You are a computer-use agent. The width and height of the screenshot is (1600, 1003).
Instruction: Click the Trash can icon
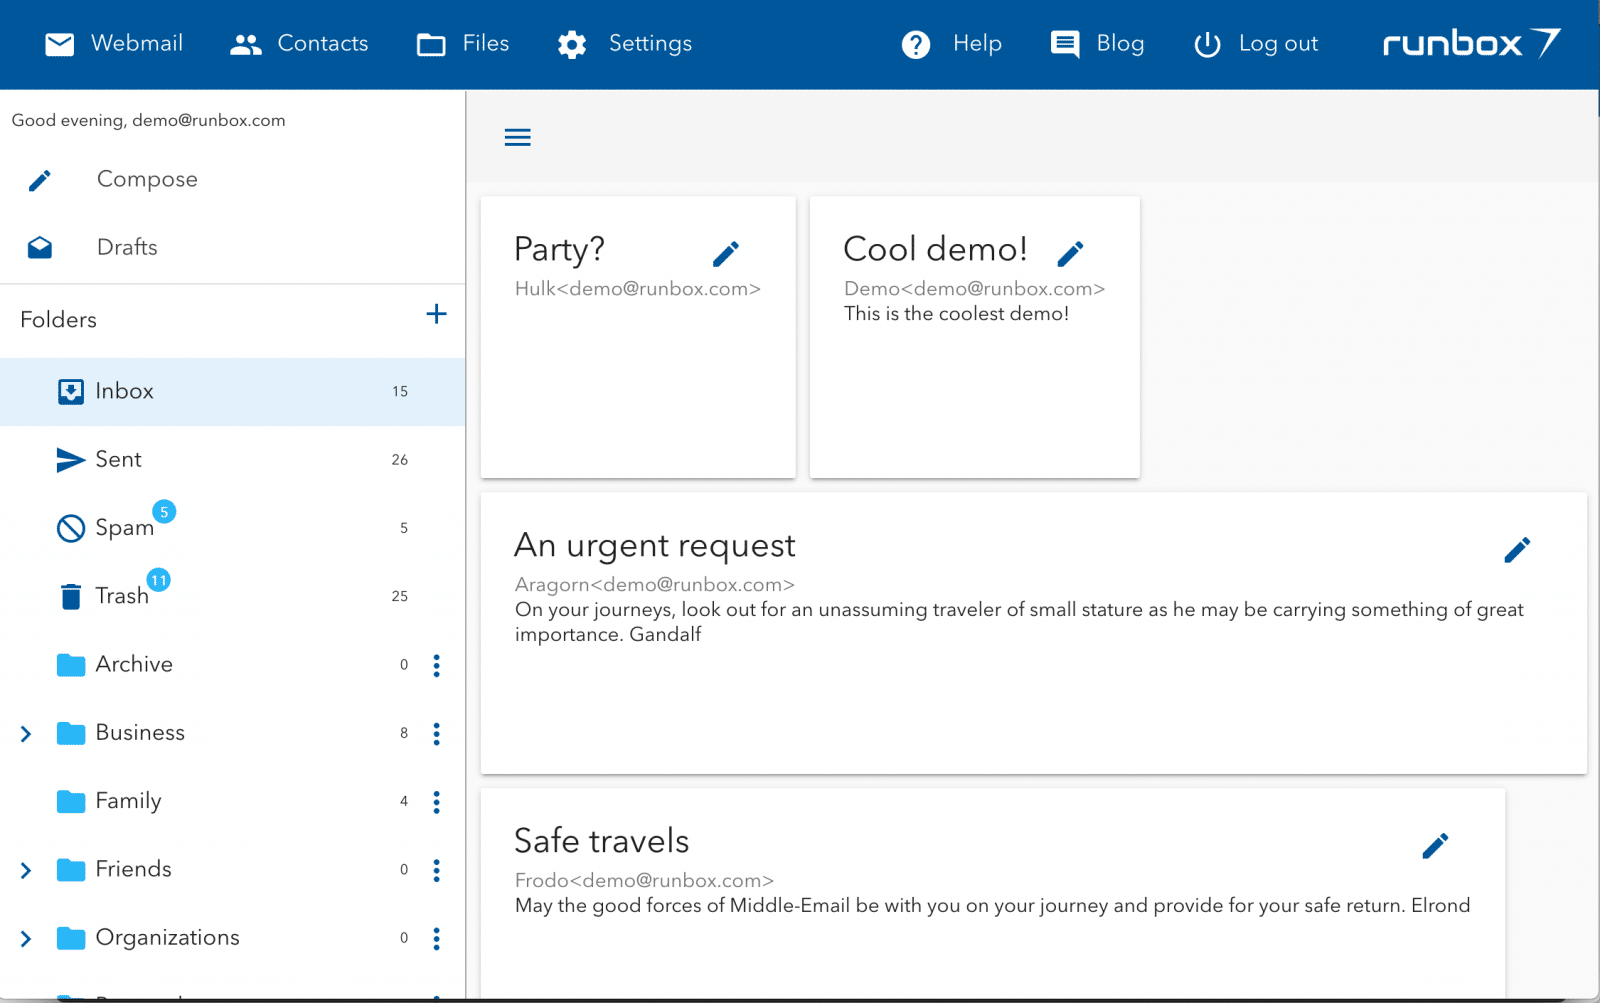pos(69,595)
